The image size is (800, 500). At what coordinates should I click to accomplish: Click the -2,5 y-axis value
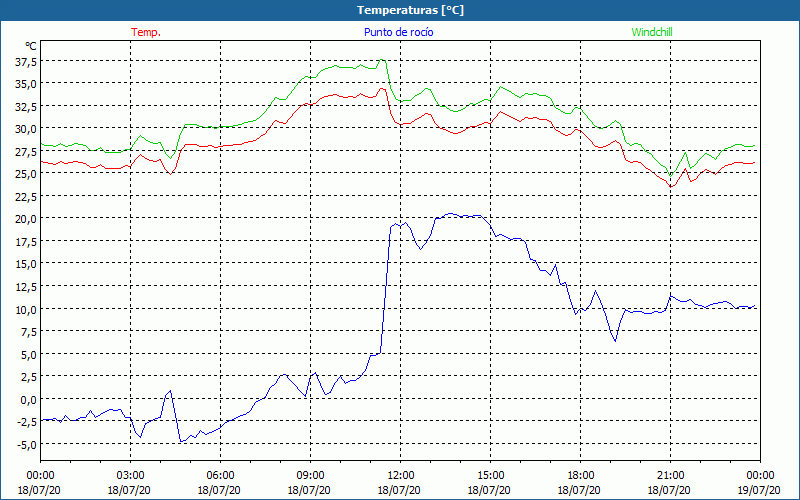click(27, 422)
